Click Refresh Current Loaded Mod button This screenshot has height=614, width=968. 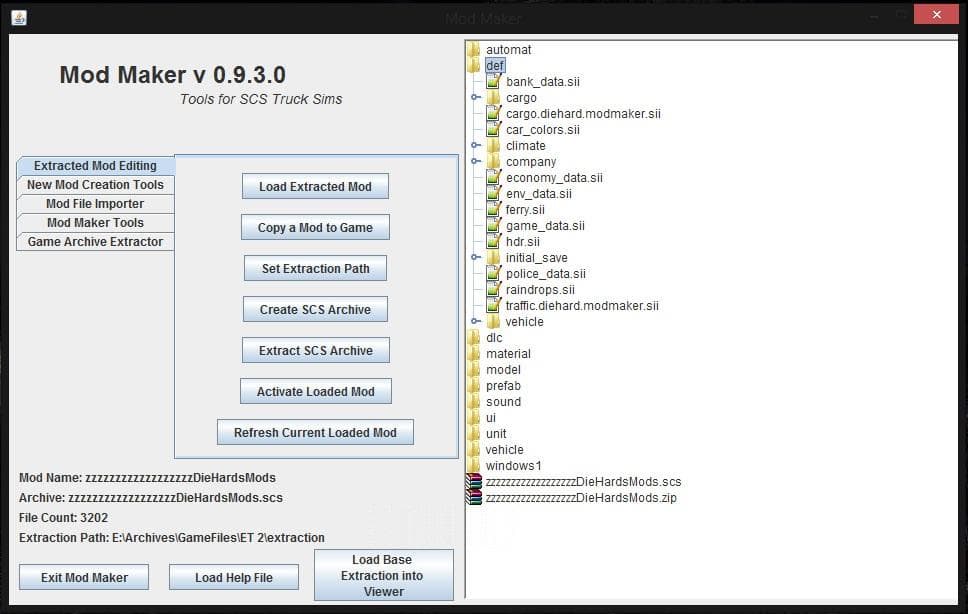(x=315, y=433)
